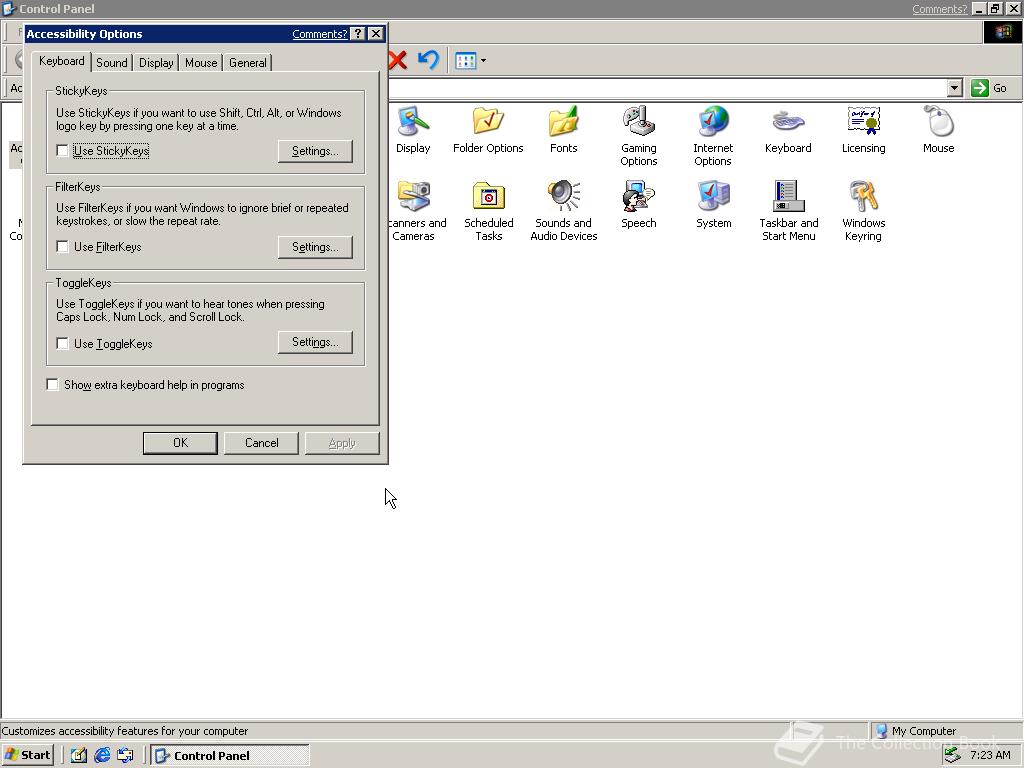
Task: Open ToggleKeys Settings button
Action: point(315,342)
